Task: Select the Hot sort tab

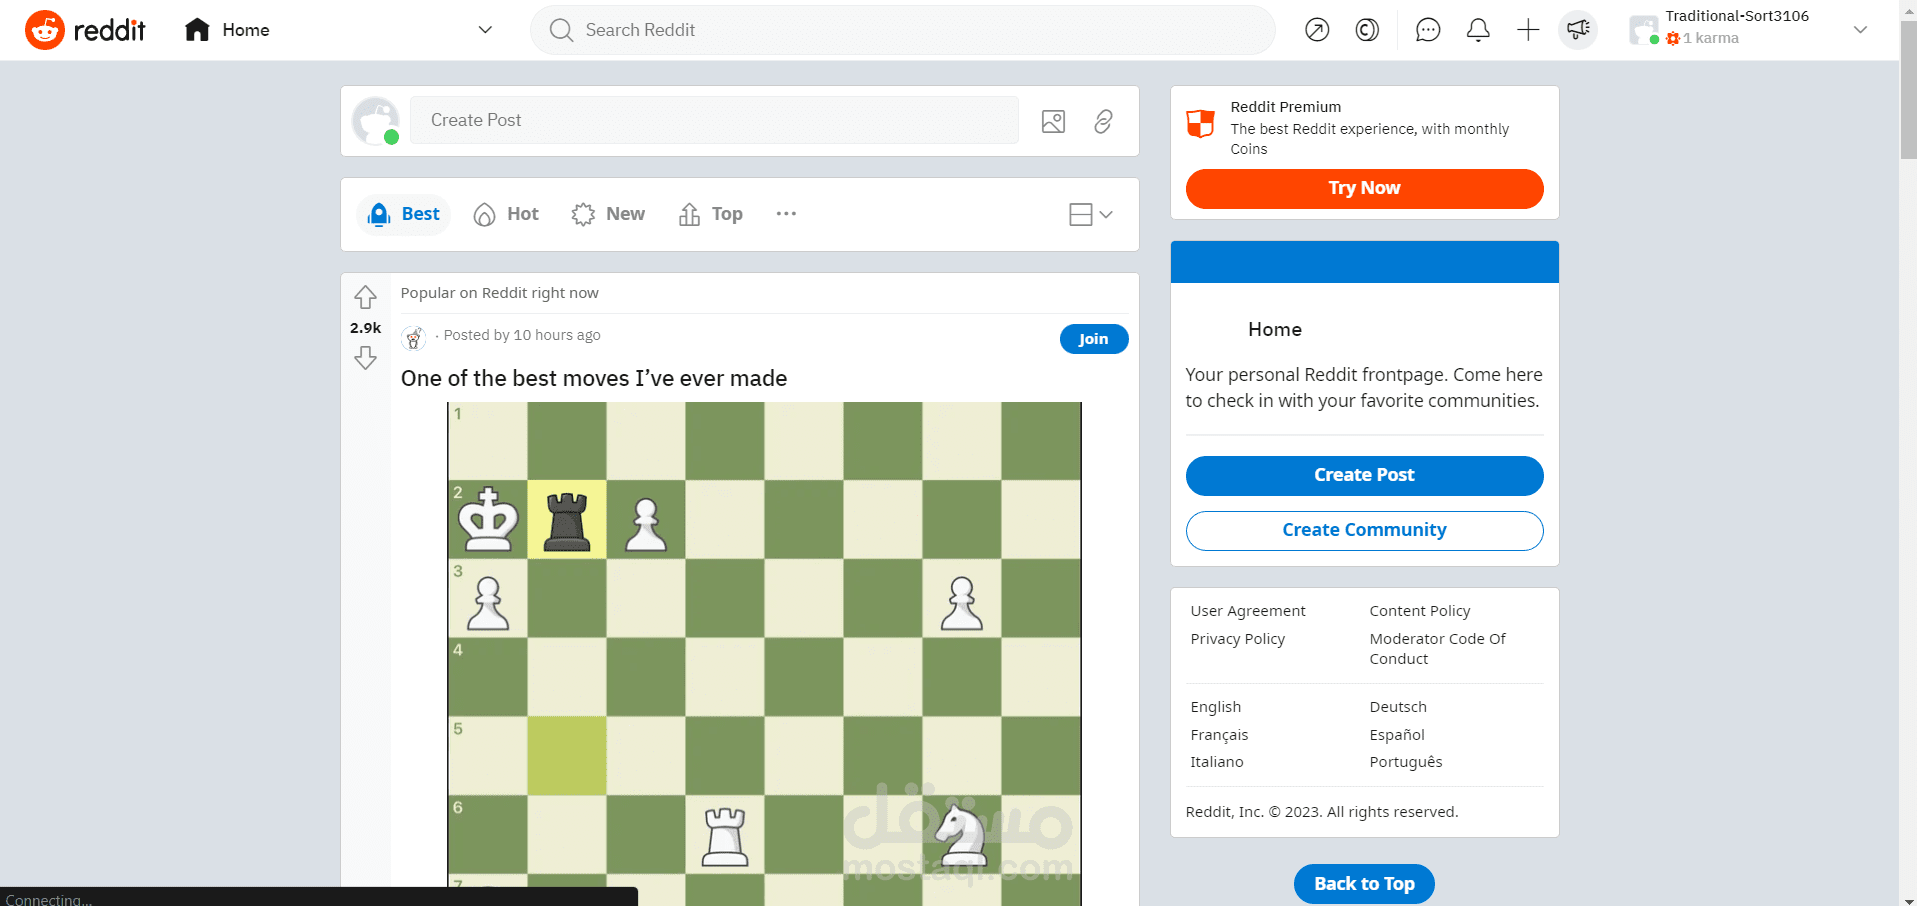Action: point(506,214)
